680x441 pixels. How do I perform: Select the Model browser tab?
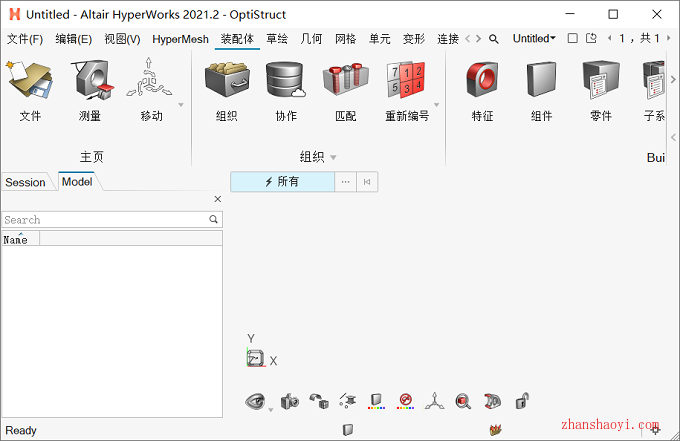click(x=77, y=182)
